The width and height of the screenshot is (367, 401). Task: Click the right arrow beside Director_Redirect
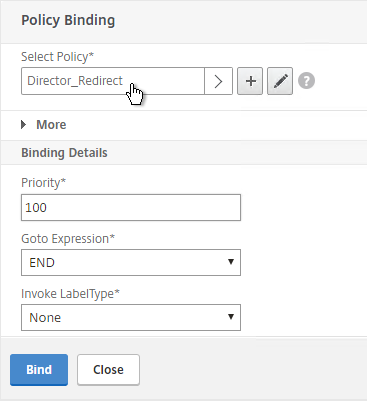tap(218, 81)
